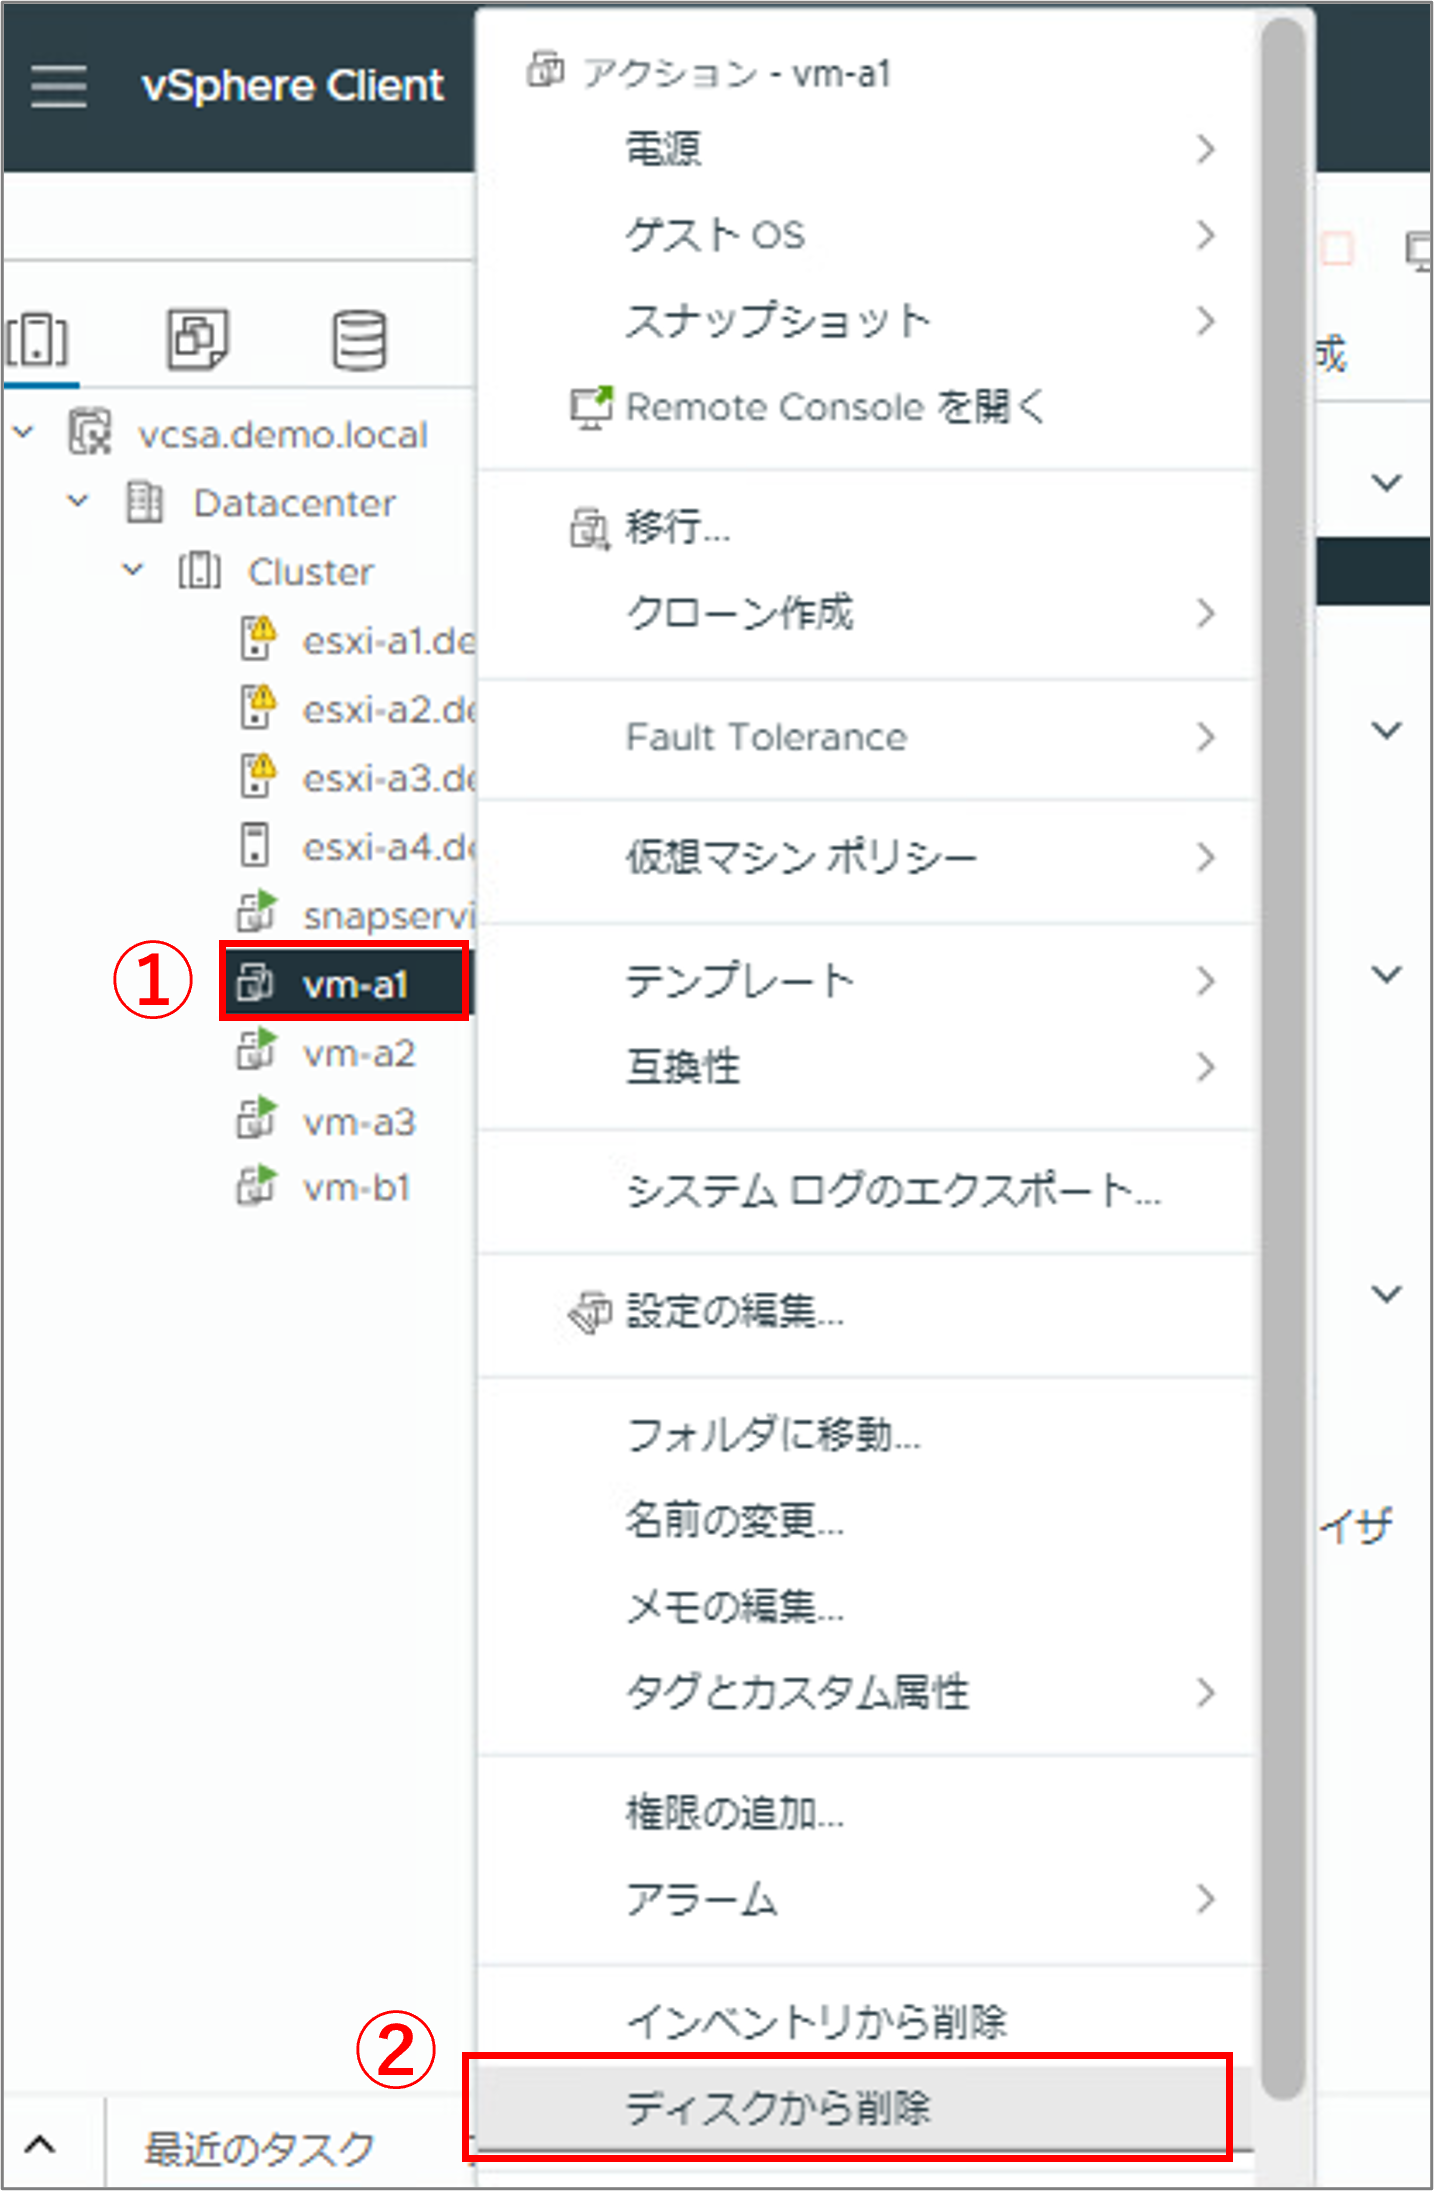1434x2191 pixels.
Task: Click the Cluster icon in tree
Action: coord(199,571)
